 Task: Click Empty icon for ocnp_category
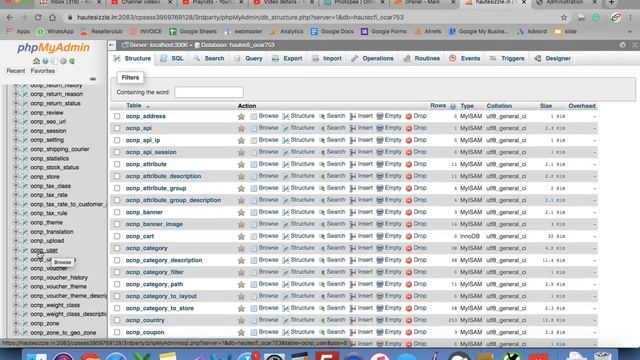pyautogui.click(x=380, y=248)
